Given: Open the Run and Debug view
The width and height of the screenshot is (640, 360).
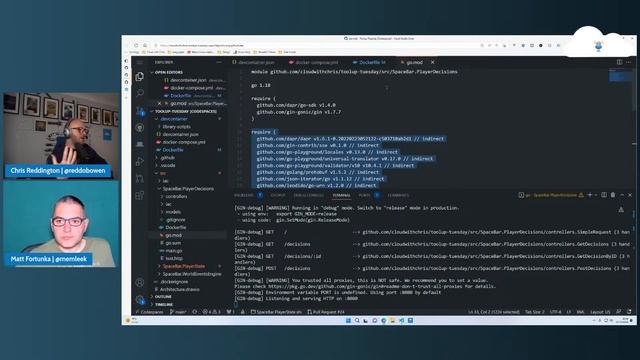Looking at the screenshot, I should coord(140,161).
